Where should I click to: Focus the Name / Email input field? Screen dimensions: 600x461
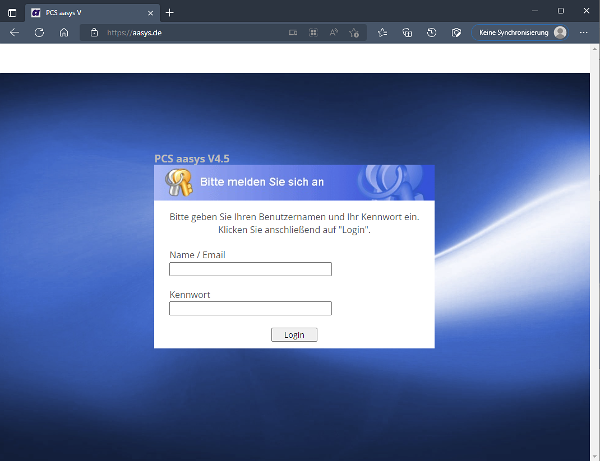tap(250, 269)
